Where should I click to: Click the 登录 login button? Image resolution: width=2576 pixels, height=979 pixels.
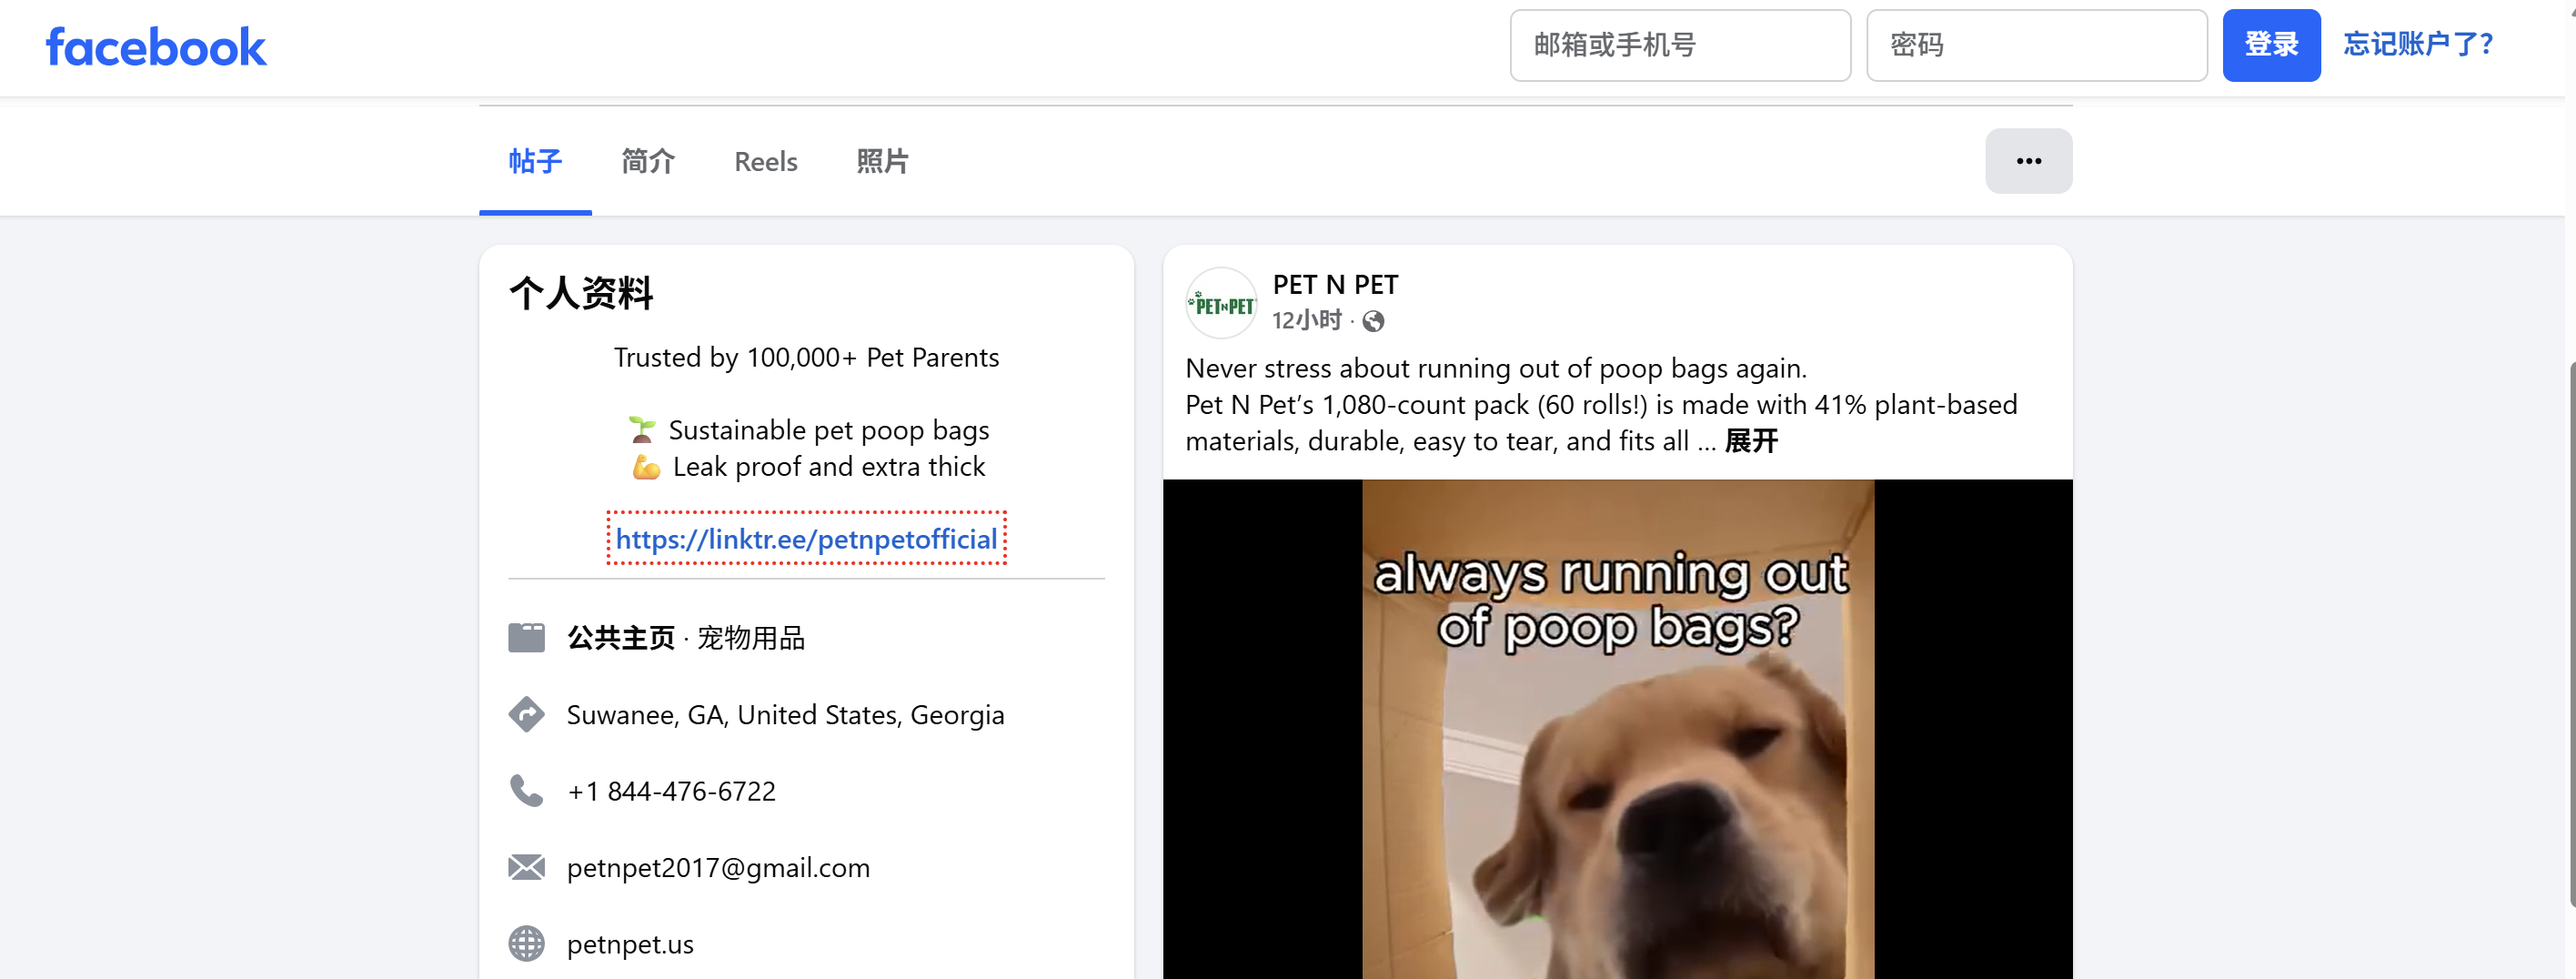(2271, 45)
